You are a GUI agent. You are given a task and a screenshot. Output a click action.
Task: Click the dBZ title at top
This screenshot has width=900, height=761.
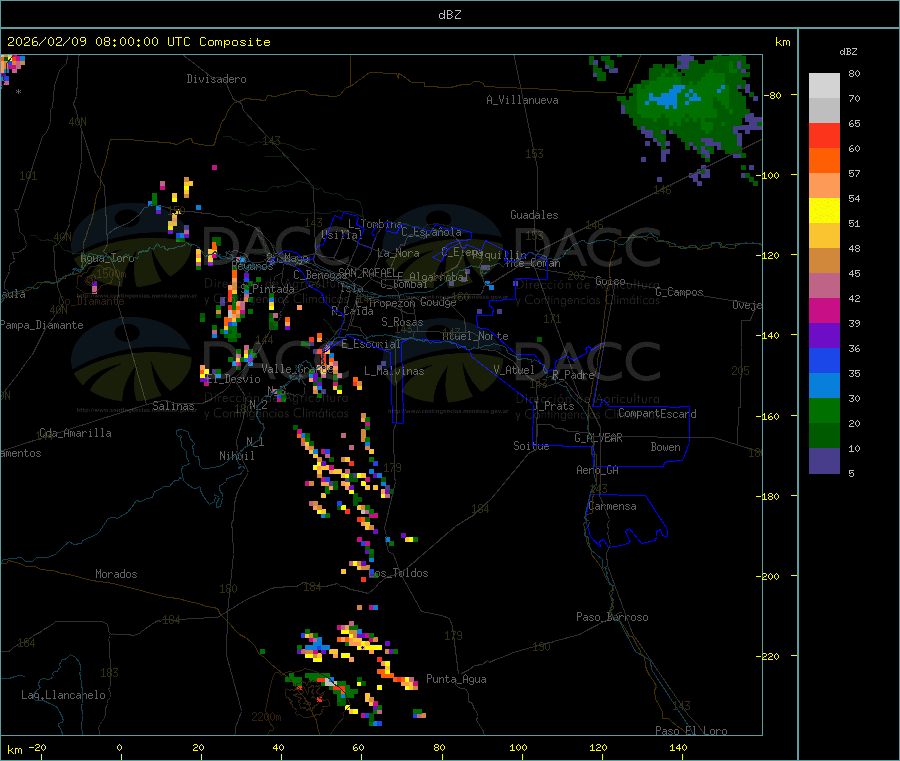(449, 14)
